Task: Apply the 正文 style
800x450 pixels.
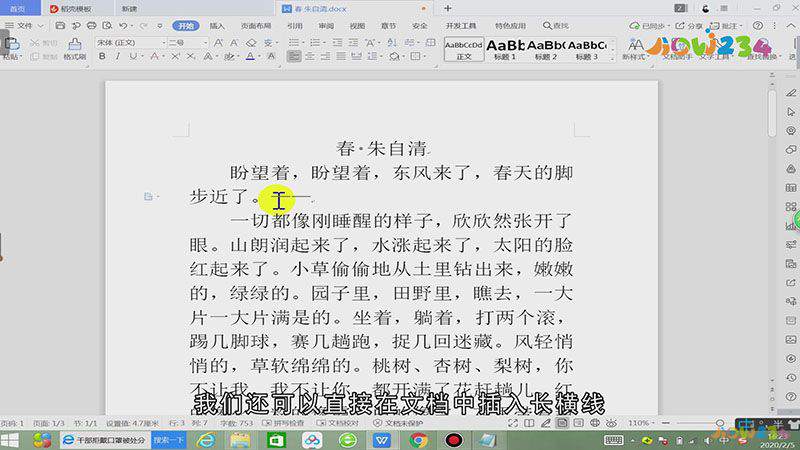Action: point(464,49)
